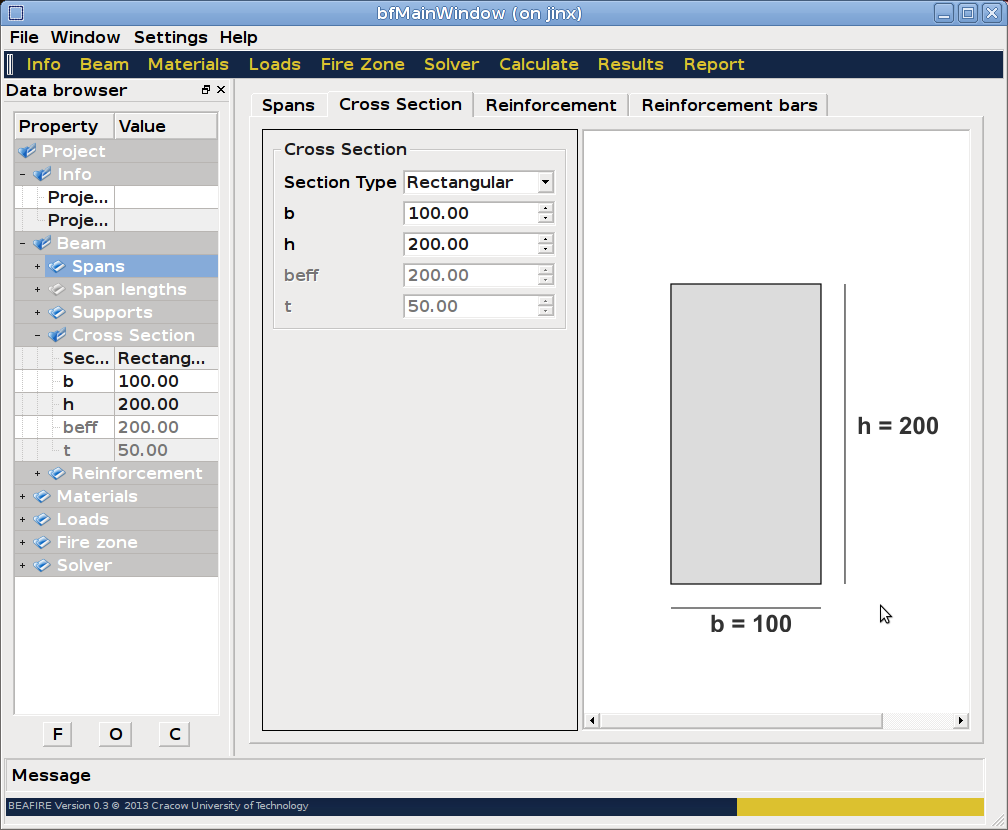Viewport: 1008px width, 830px height.
Task: Click the Supports node icon in tree
Action: tap(57, 312)
